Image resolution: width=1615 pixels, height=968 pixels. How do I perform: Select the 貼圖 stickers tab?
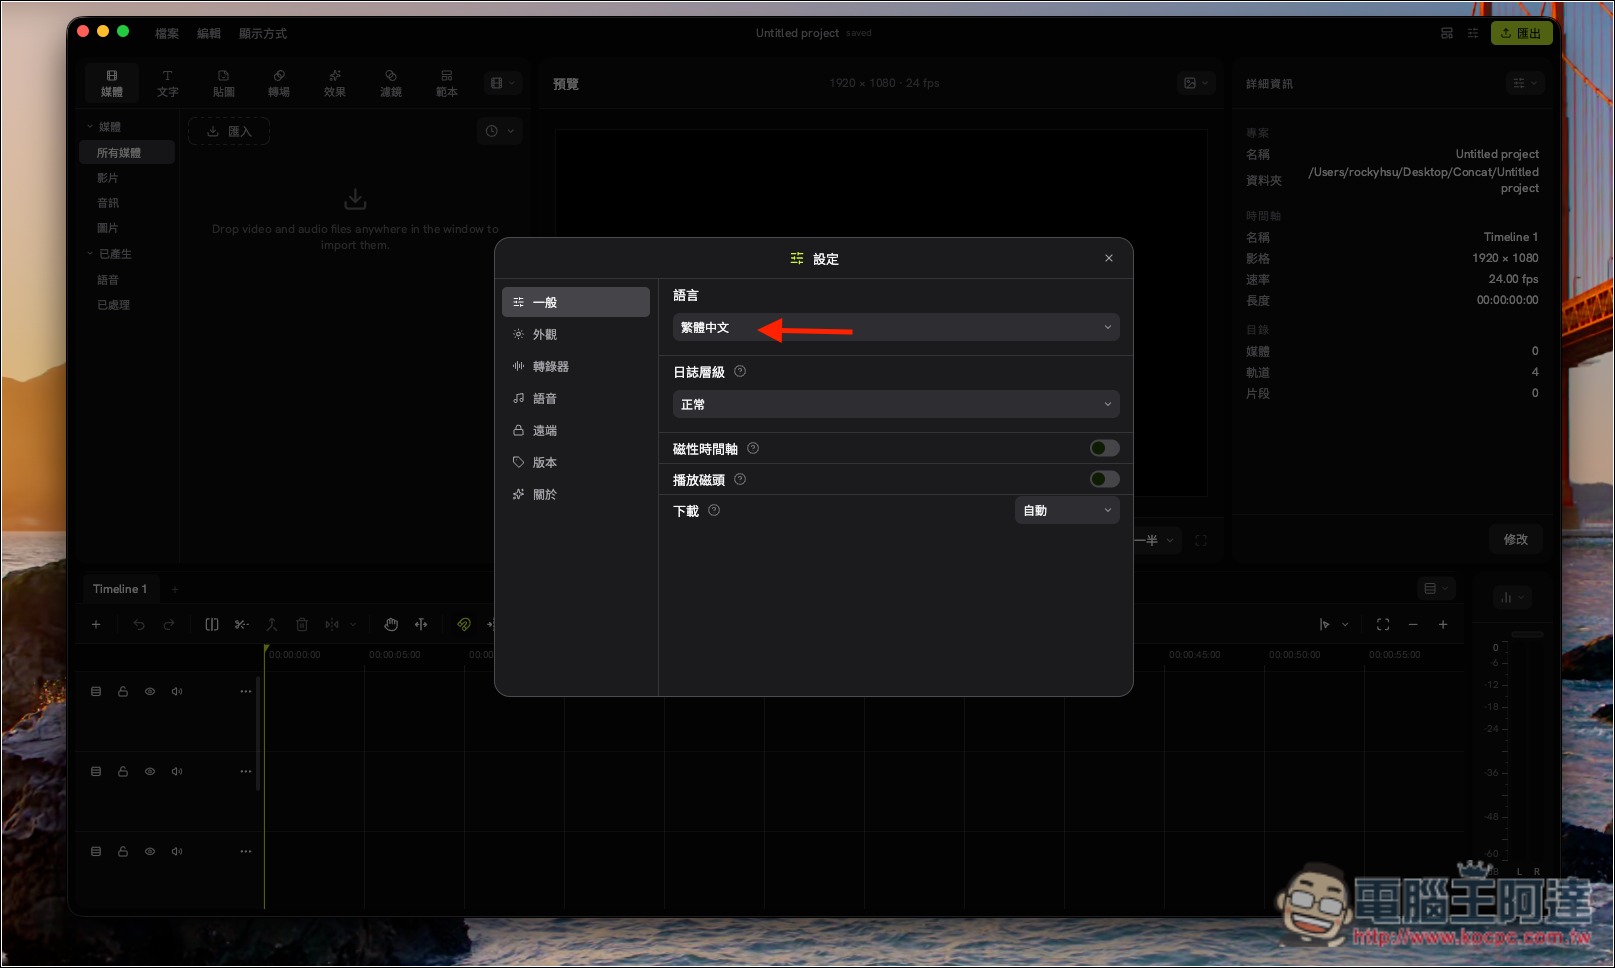(223, 84)
